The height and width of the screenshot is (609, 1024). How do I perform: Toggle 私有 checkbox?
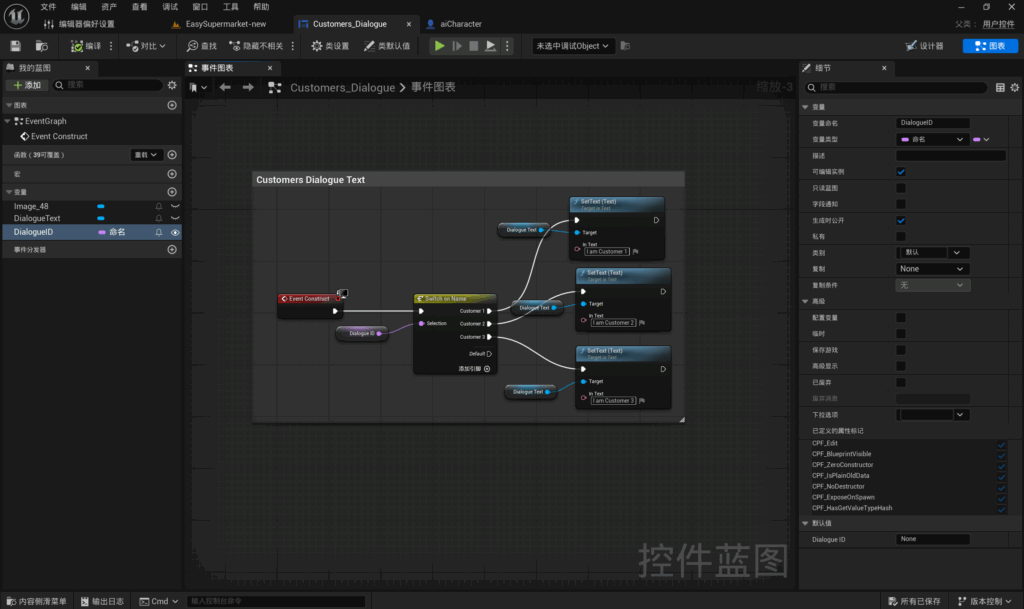point(901,236)
